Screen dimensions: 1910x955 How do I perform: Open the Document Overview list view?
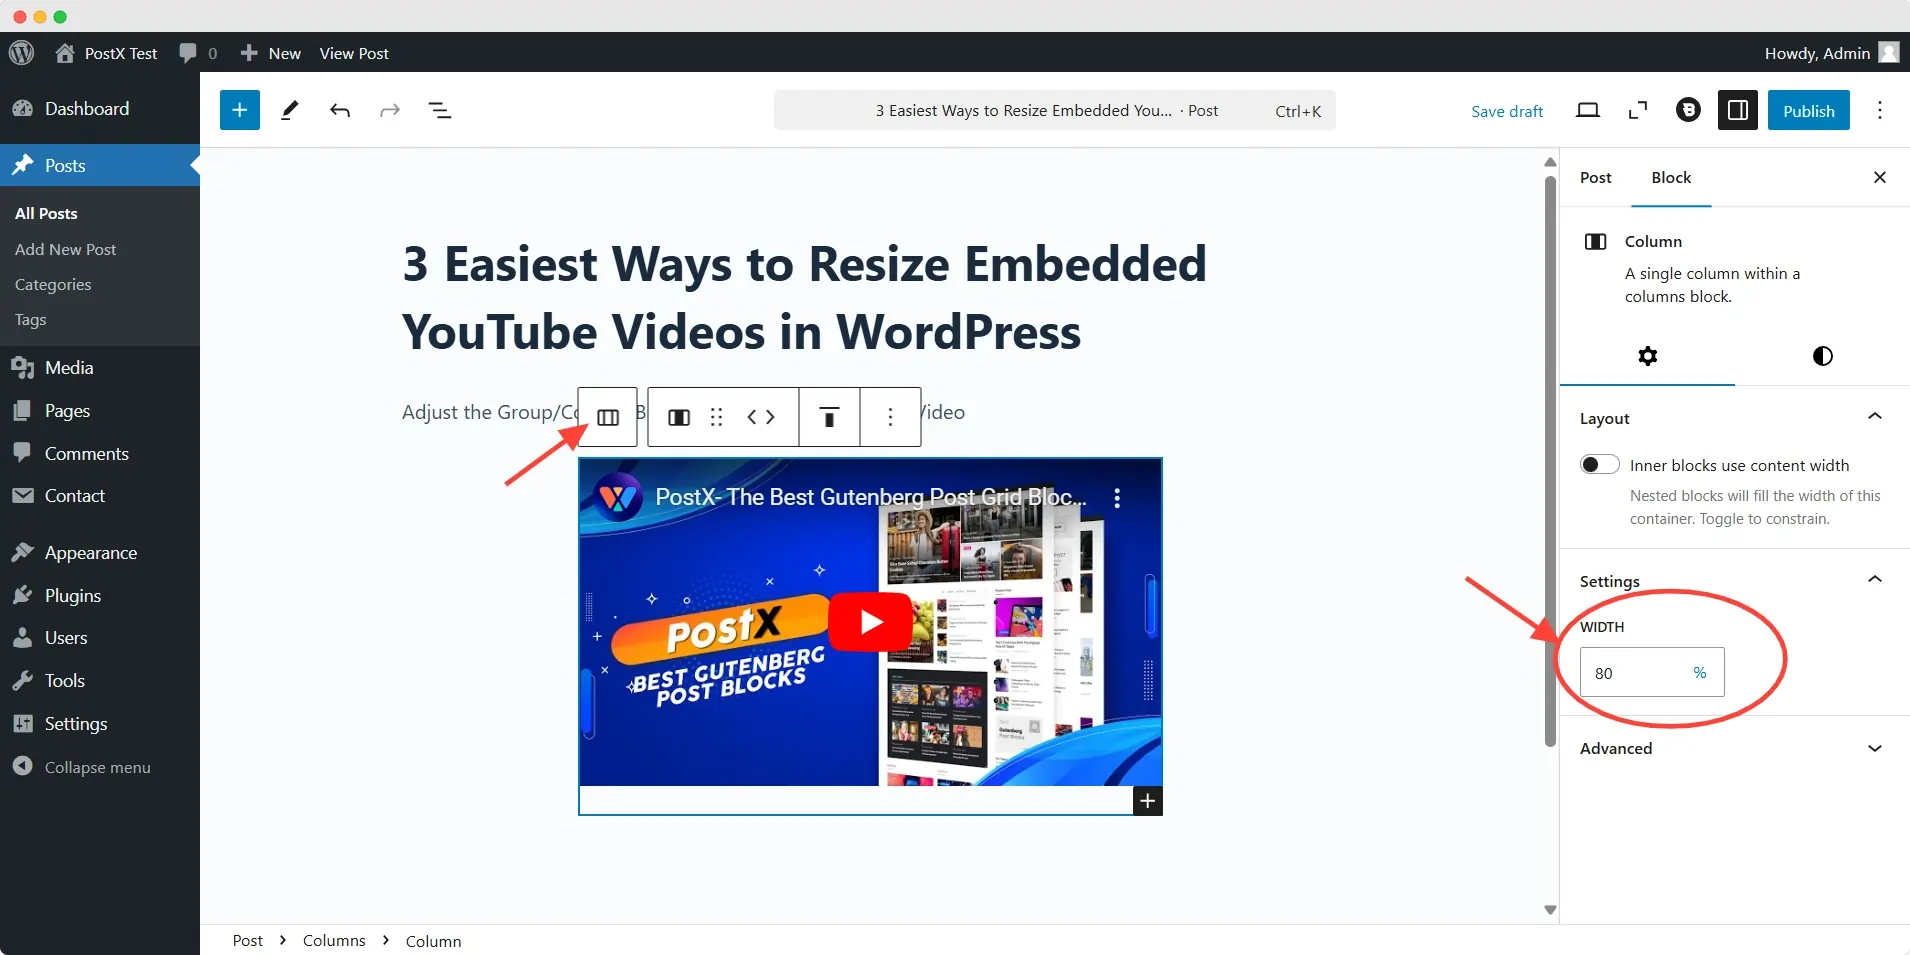tap(440, 110)
